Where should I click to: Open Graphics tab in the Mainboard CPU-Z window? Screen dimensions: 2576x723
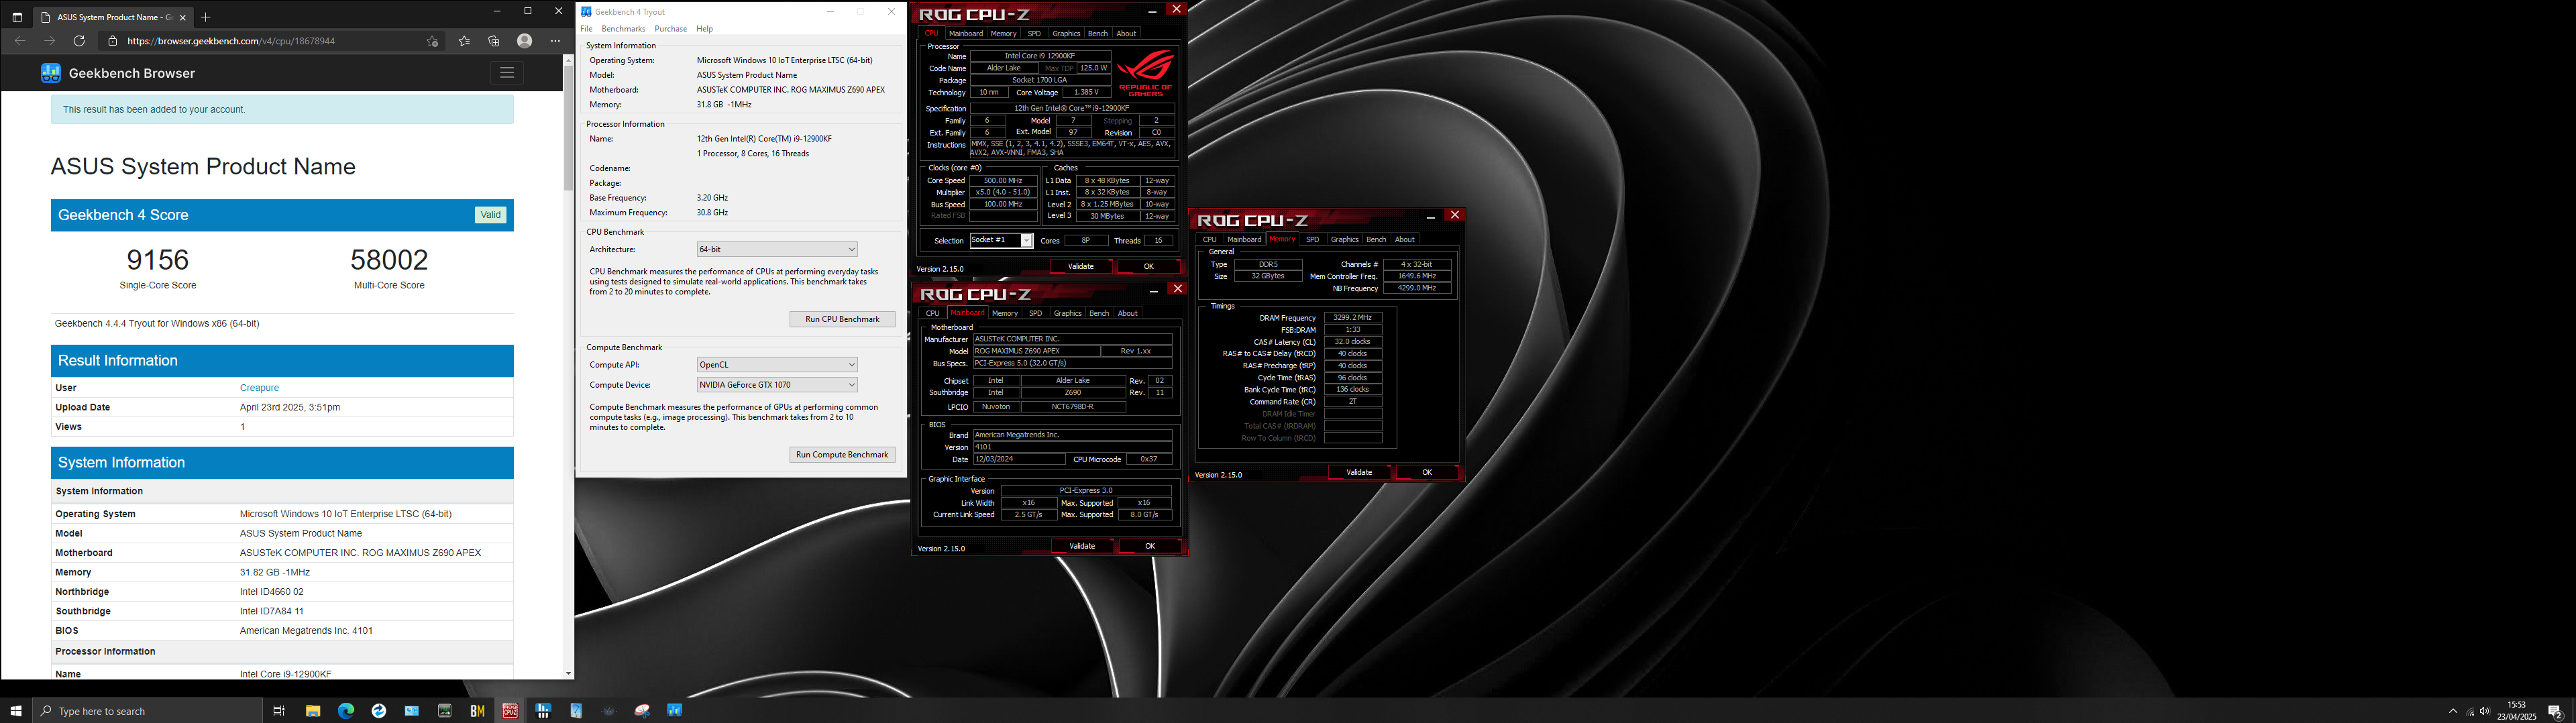1067,313
